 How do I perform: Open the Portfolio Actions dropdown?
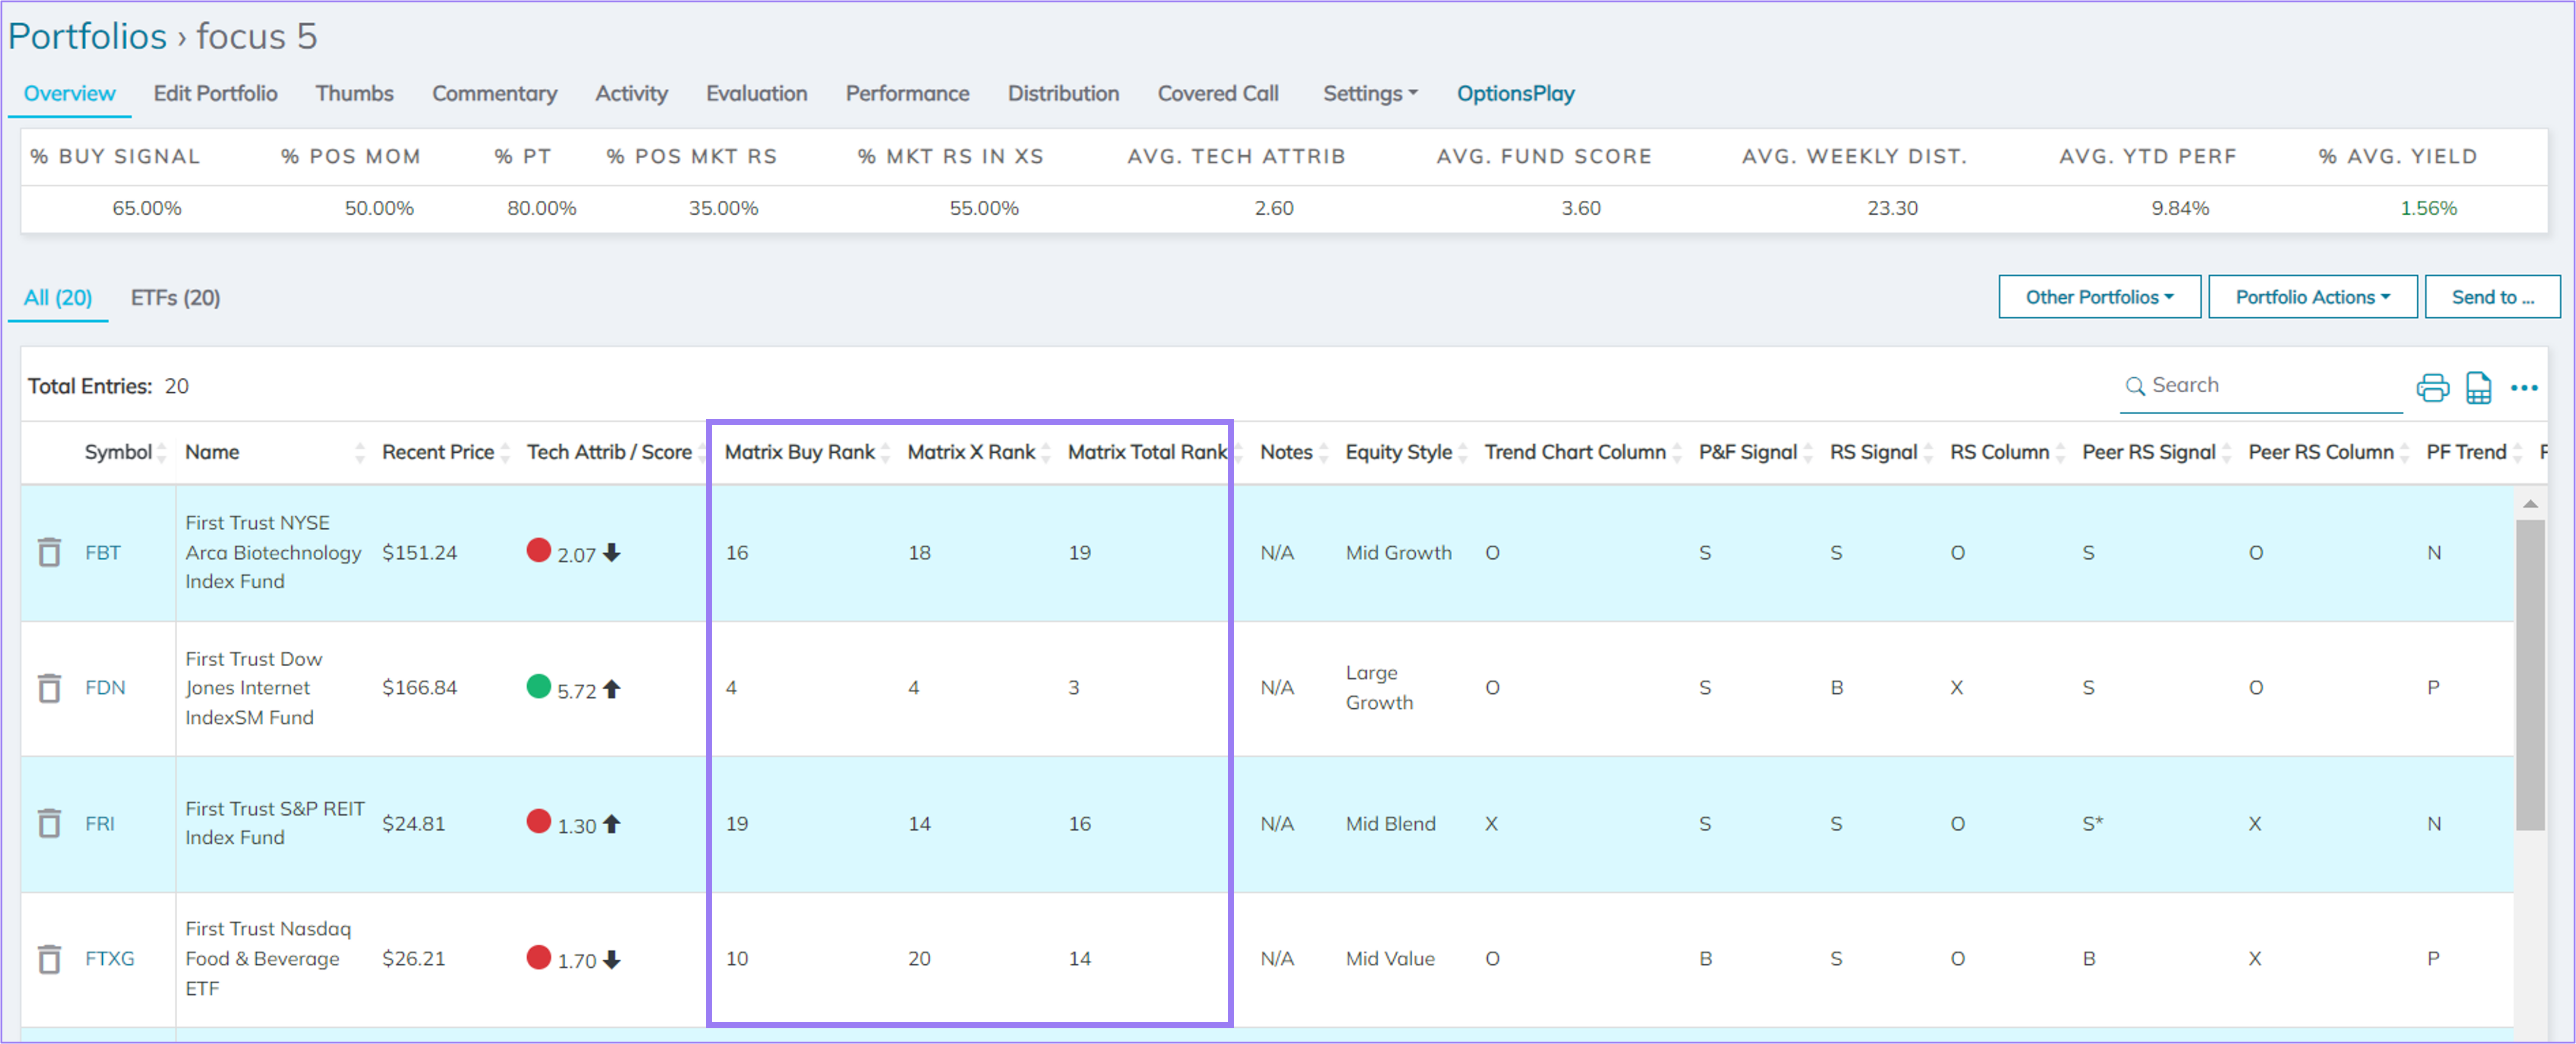[x=2312, y=296]
